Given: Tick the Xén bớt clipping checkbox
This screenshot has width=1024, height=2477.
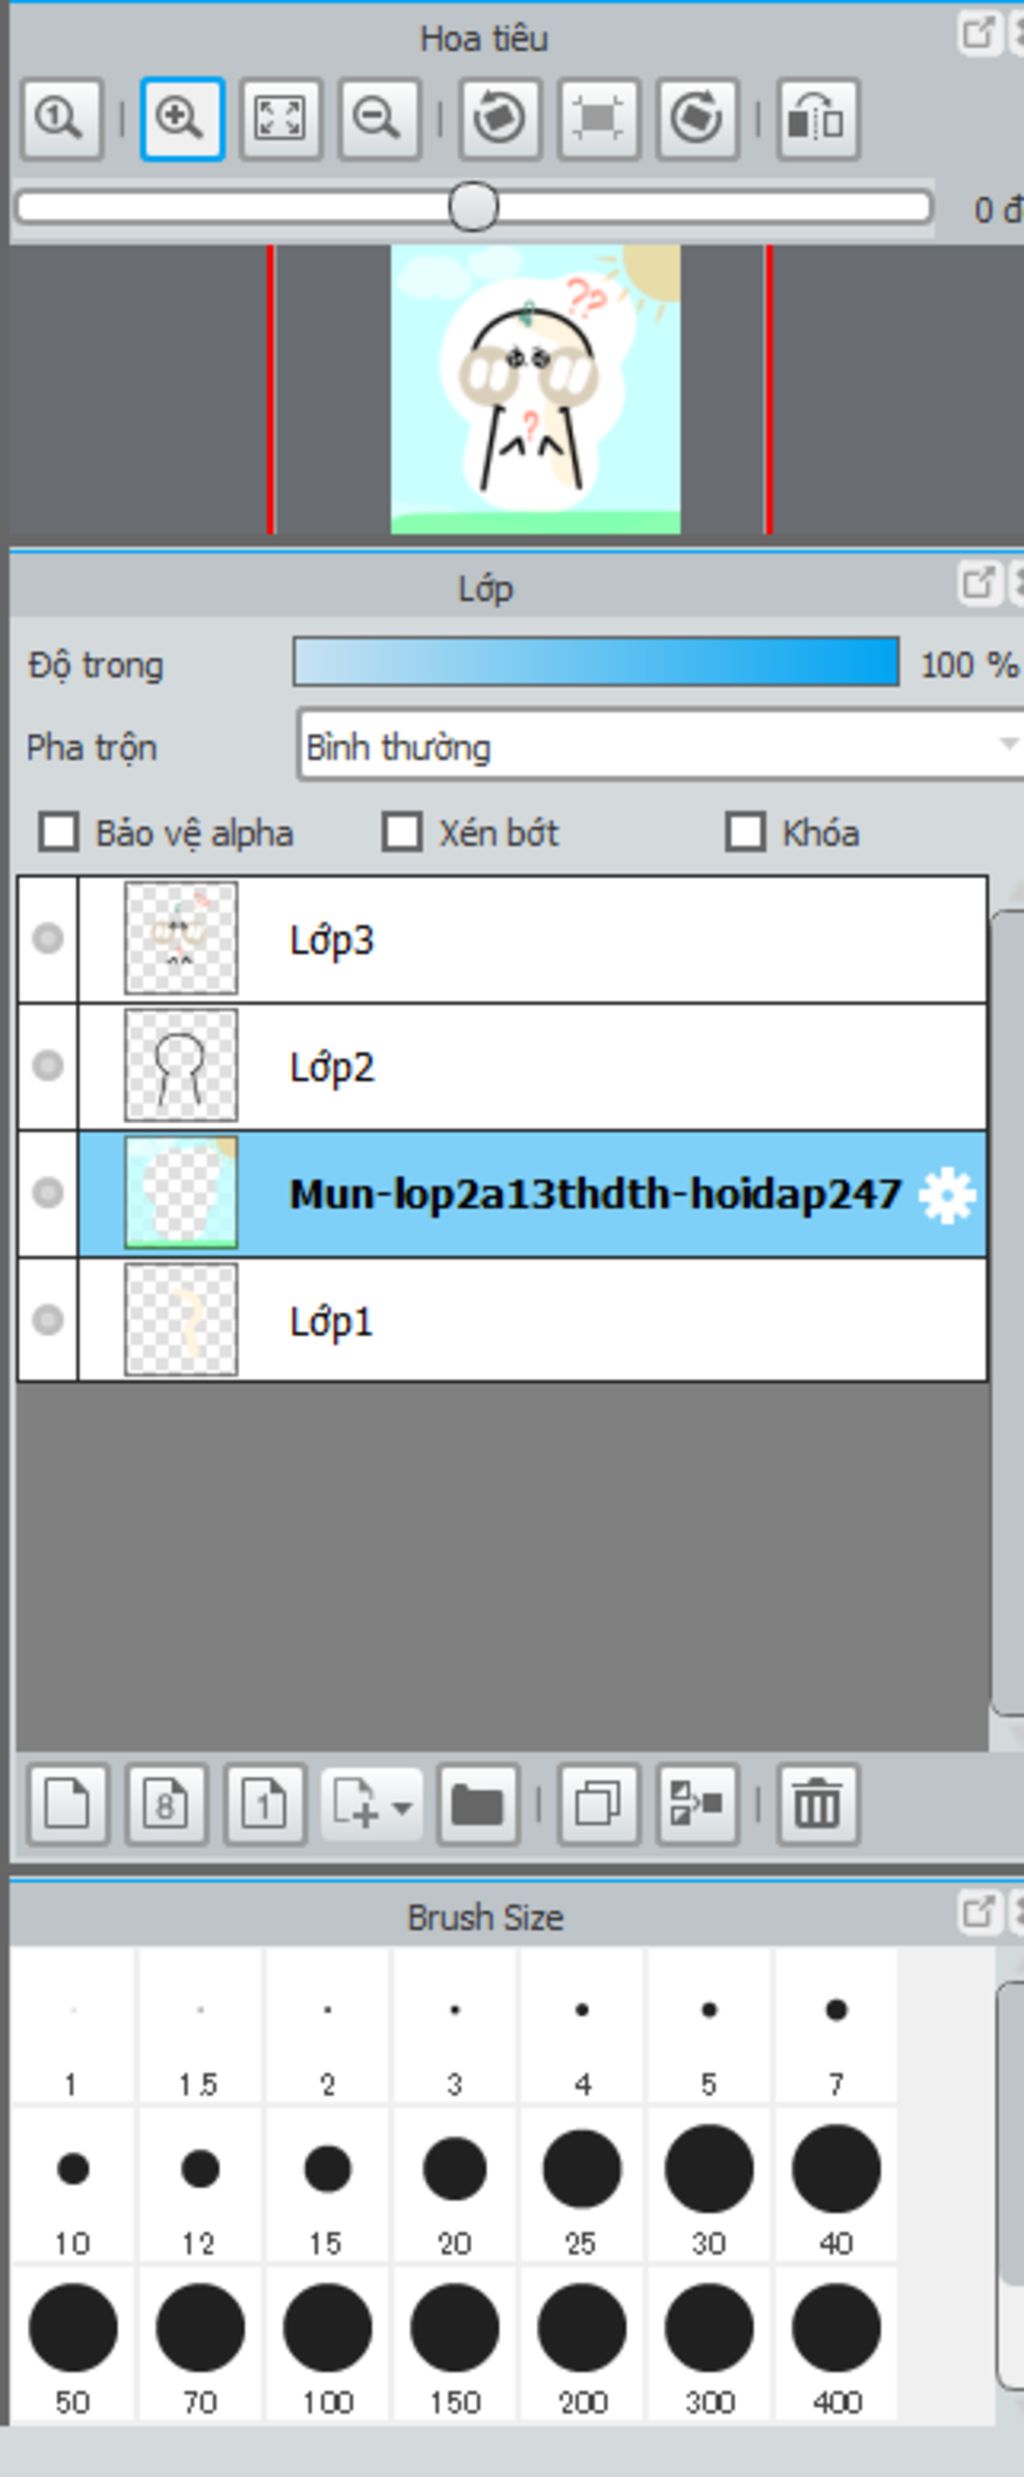Looking at the screenshot, I should (x=402, y=832).
